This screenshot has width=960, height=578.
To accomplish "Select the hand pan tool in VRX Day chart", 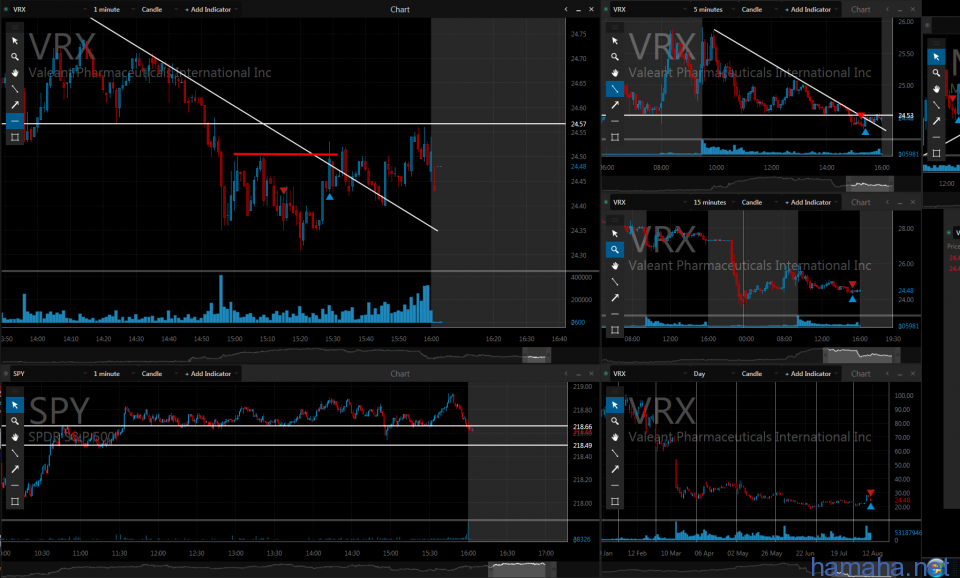I will click(x=615, y=437).
